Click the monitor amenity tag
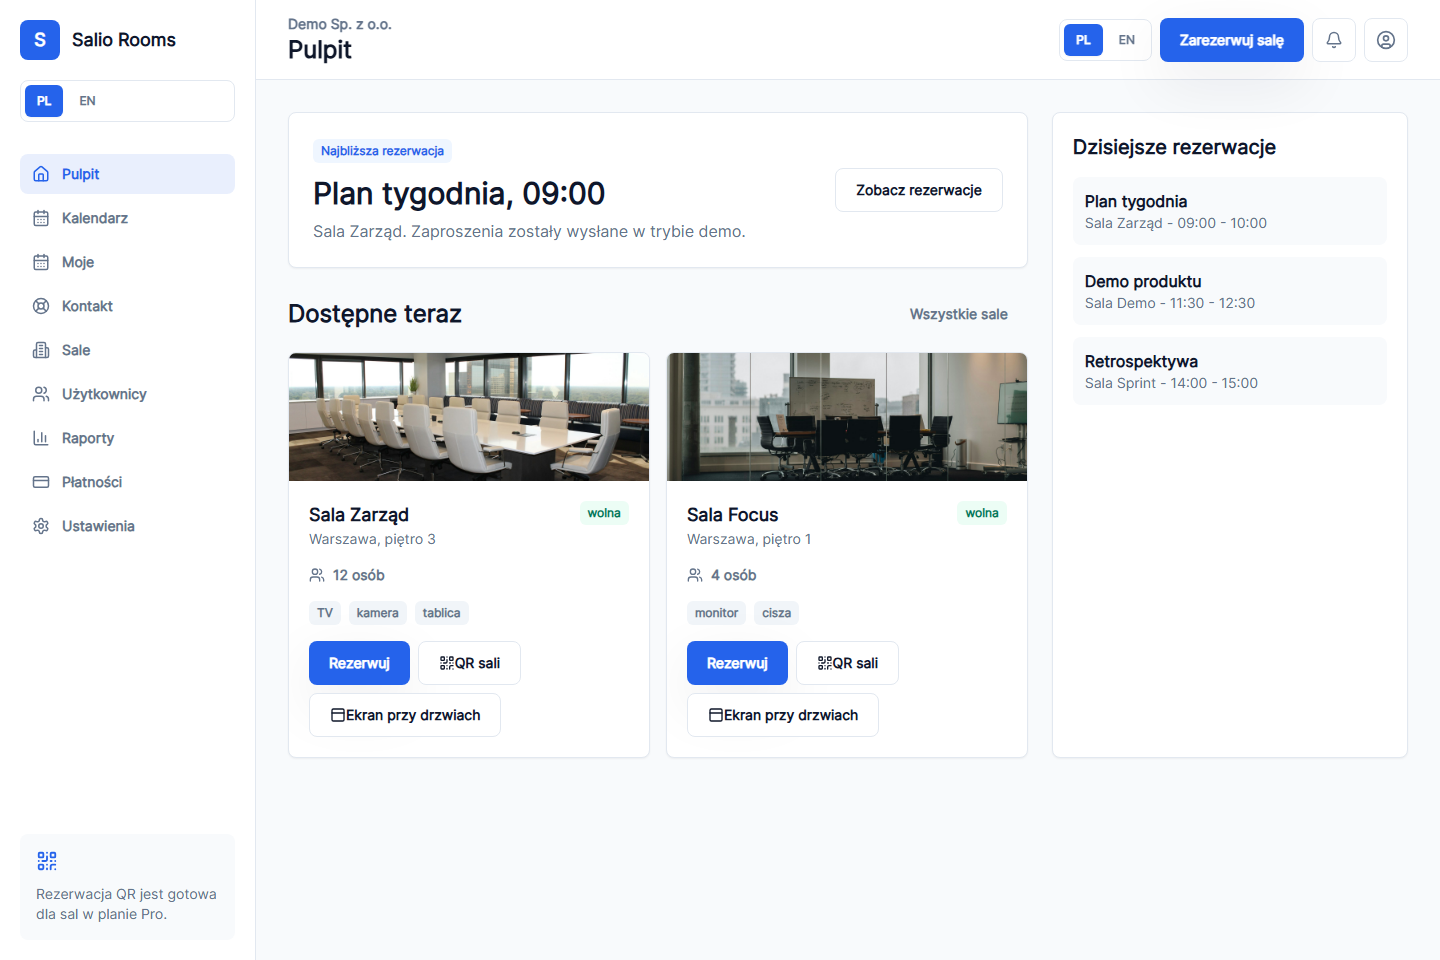 click(x=716, y=613)
